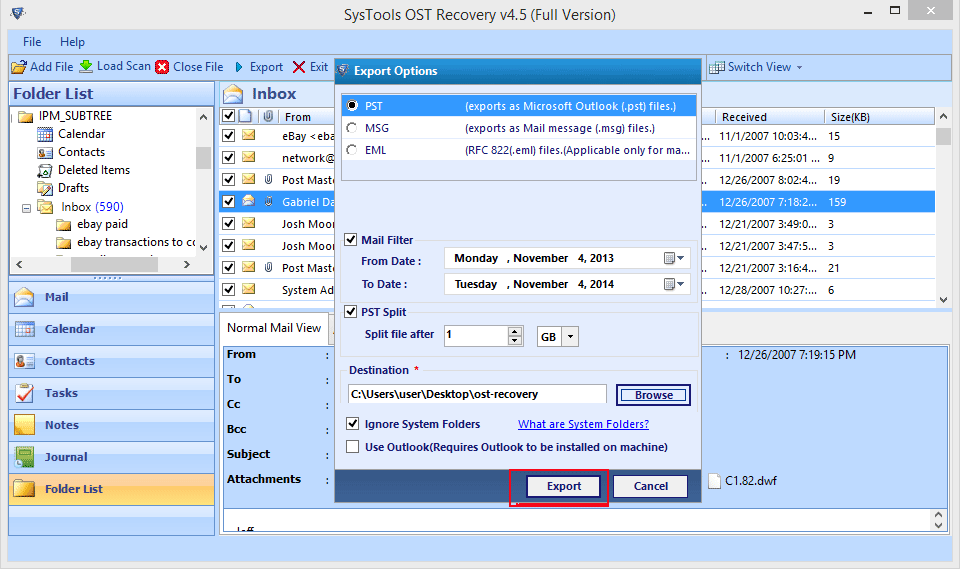This screenshot has height=569, width=960.
Task: Open the Notes navigation pane icon
Action: 24,424
